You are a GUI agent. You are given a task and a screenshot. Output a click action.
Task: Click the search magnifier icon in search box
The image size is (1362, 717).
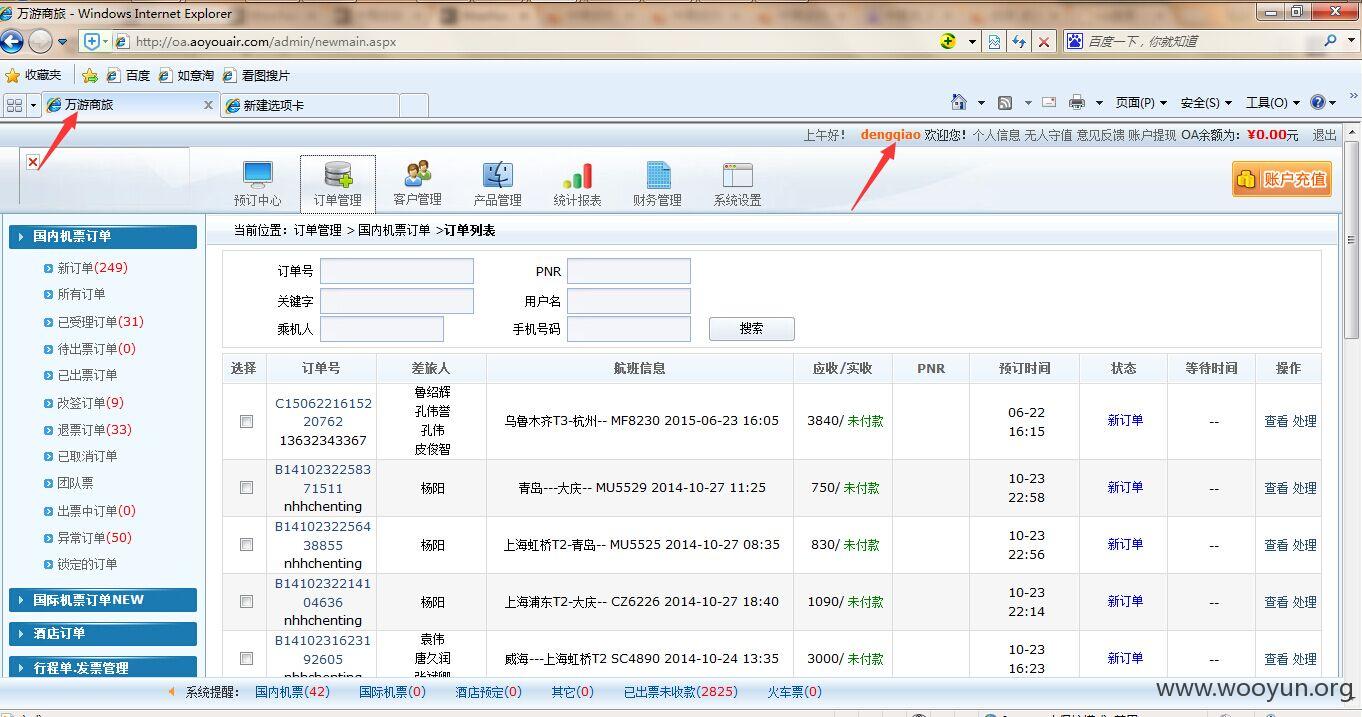1330,41
